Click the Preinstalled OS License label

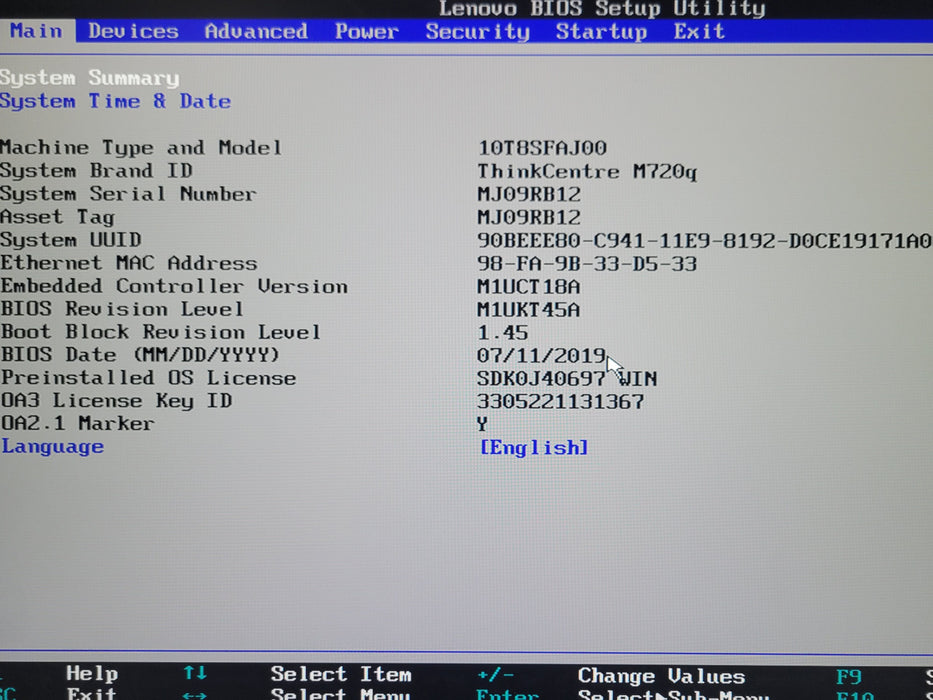click(x=148, y=378)
